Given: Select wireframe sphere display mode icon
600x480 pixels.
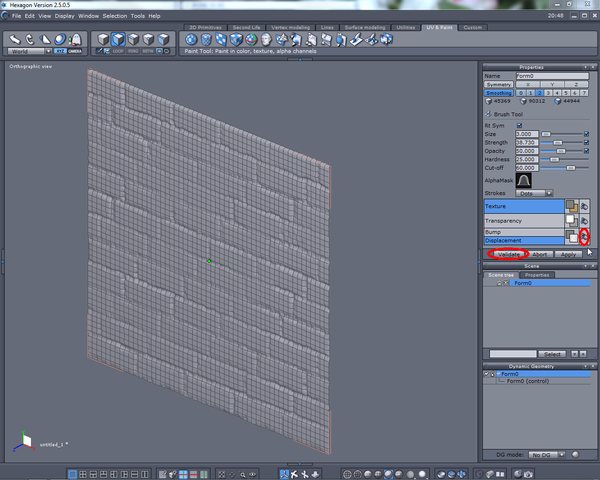Looking at the screenshot, I should (347, 474).
